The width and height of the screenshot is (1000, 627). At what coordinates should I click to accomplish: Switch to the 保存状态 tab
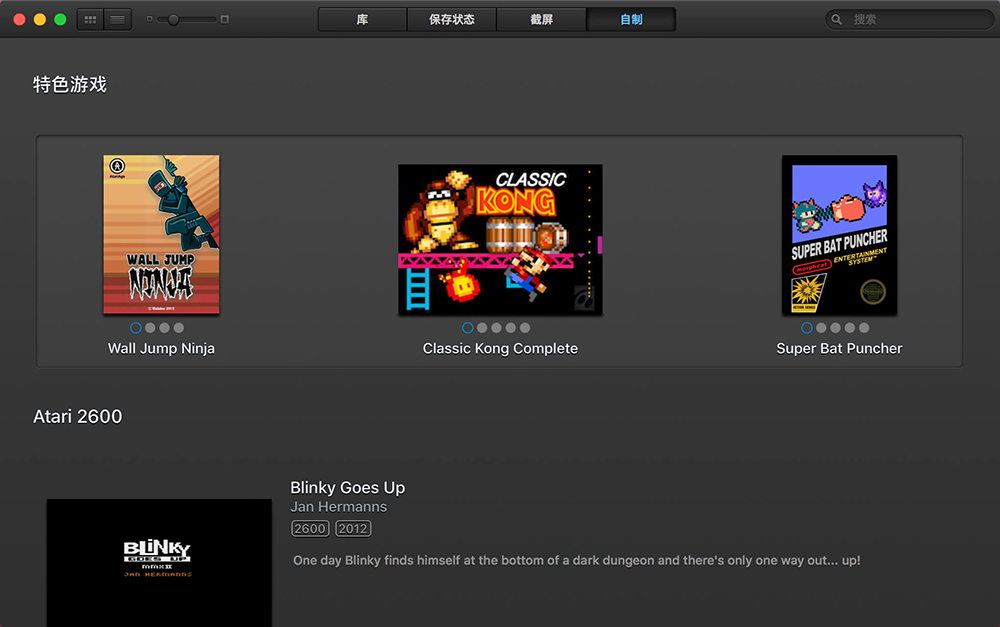pyautogui.click(x=452, y=20)
